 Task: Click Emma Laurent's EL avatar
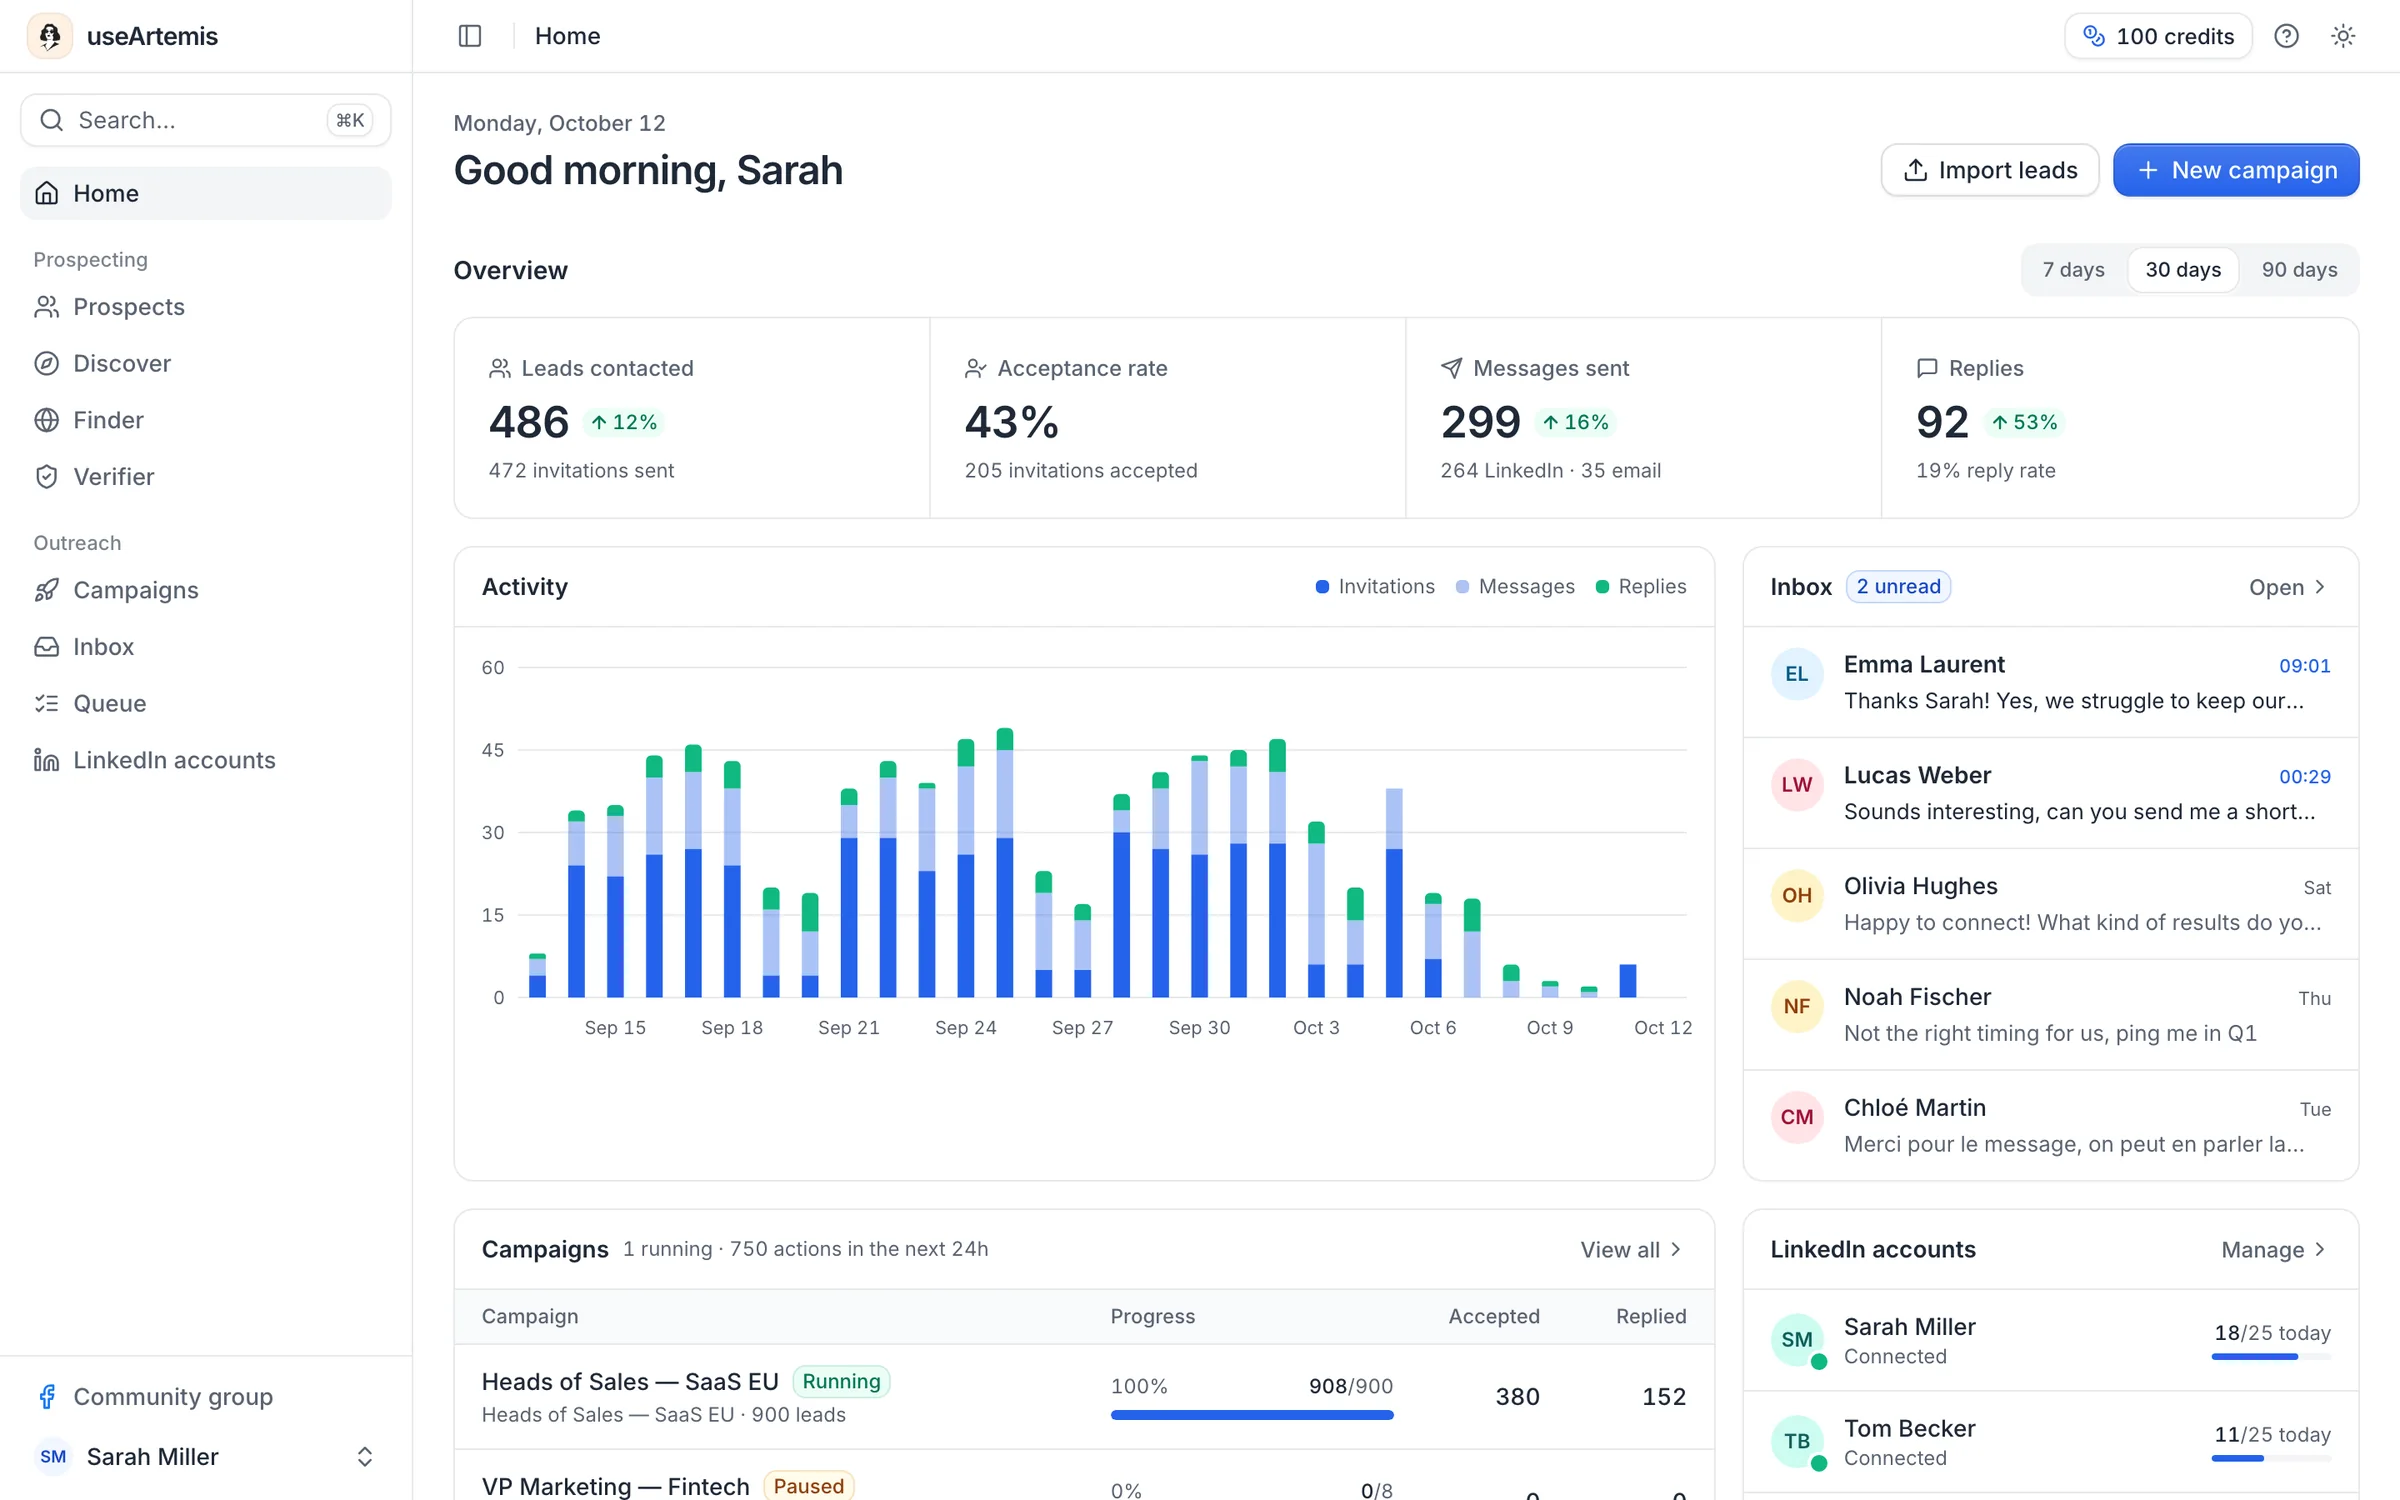pyautogui.click(x=1796, y=674)
